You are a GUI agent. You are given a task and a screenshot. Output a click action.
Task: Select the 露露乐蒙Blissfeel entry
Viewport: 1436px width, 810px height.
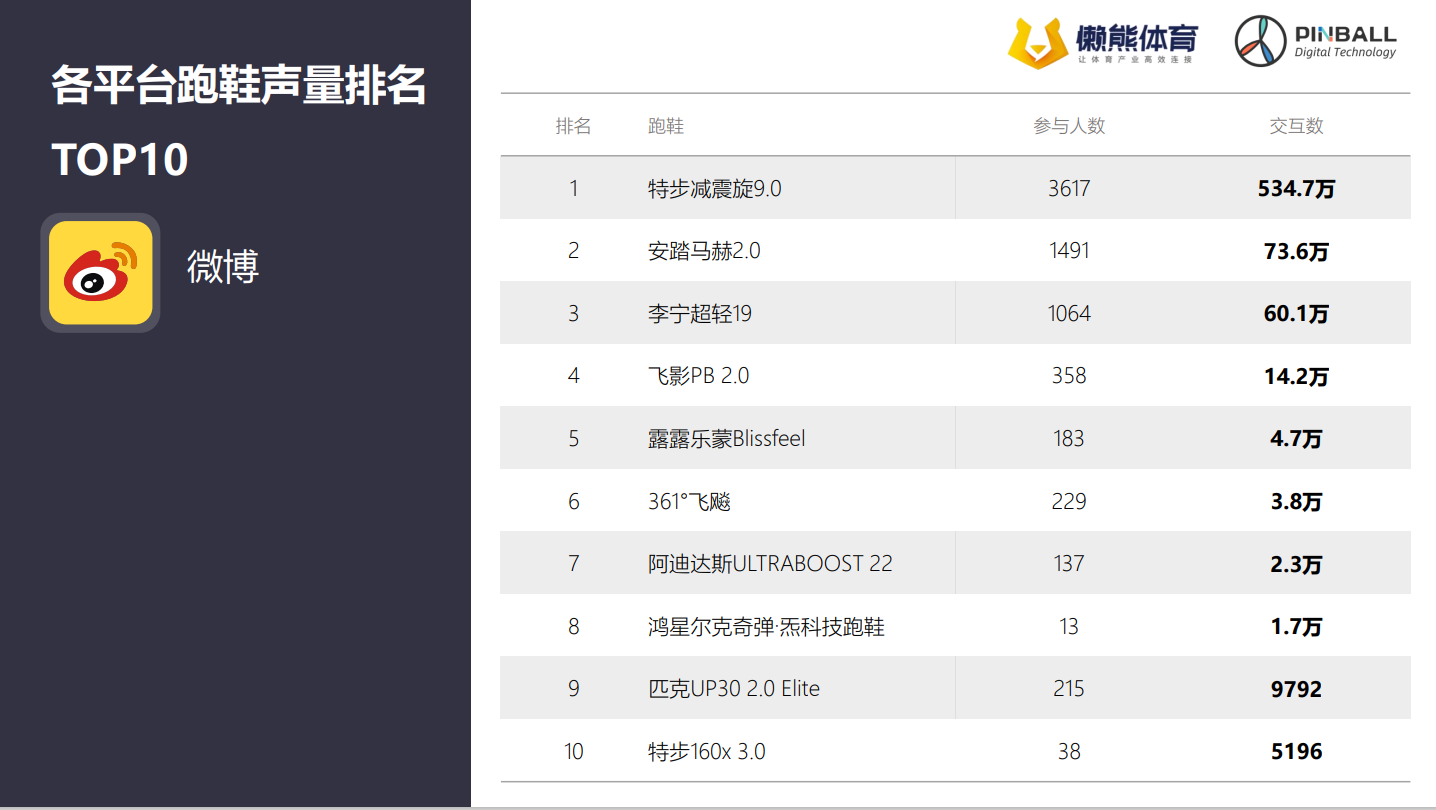click(726, 439)
